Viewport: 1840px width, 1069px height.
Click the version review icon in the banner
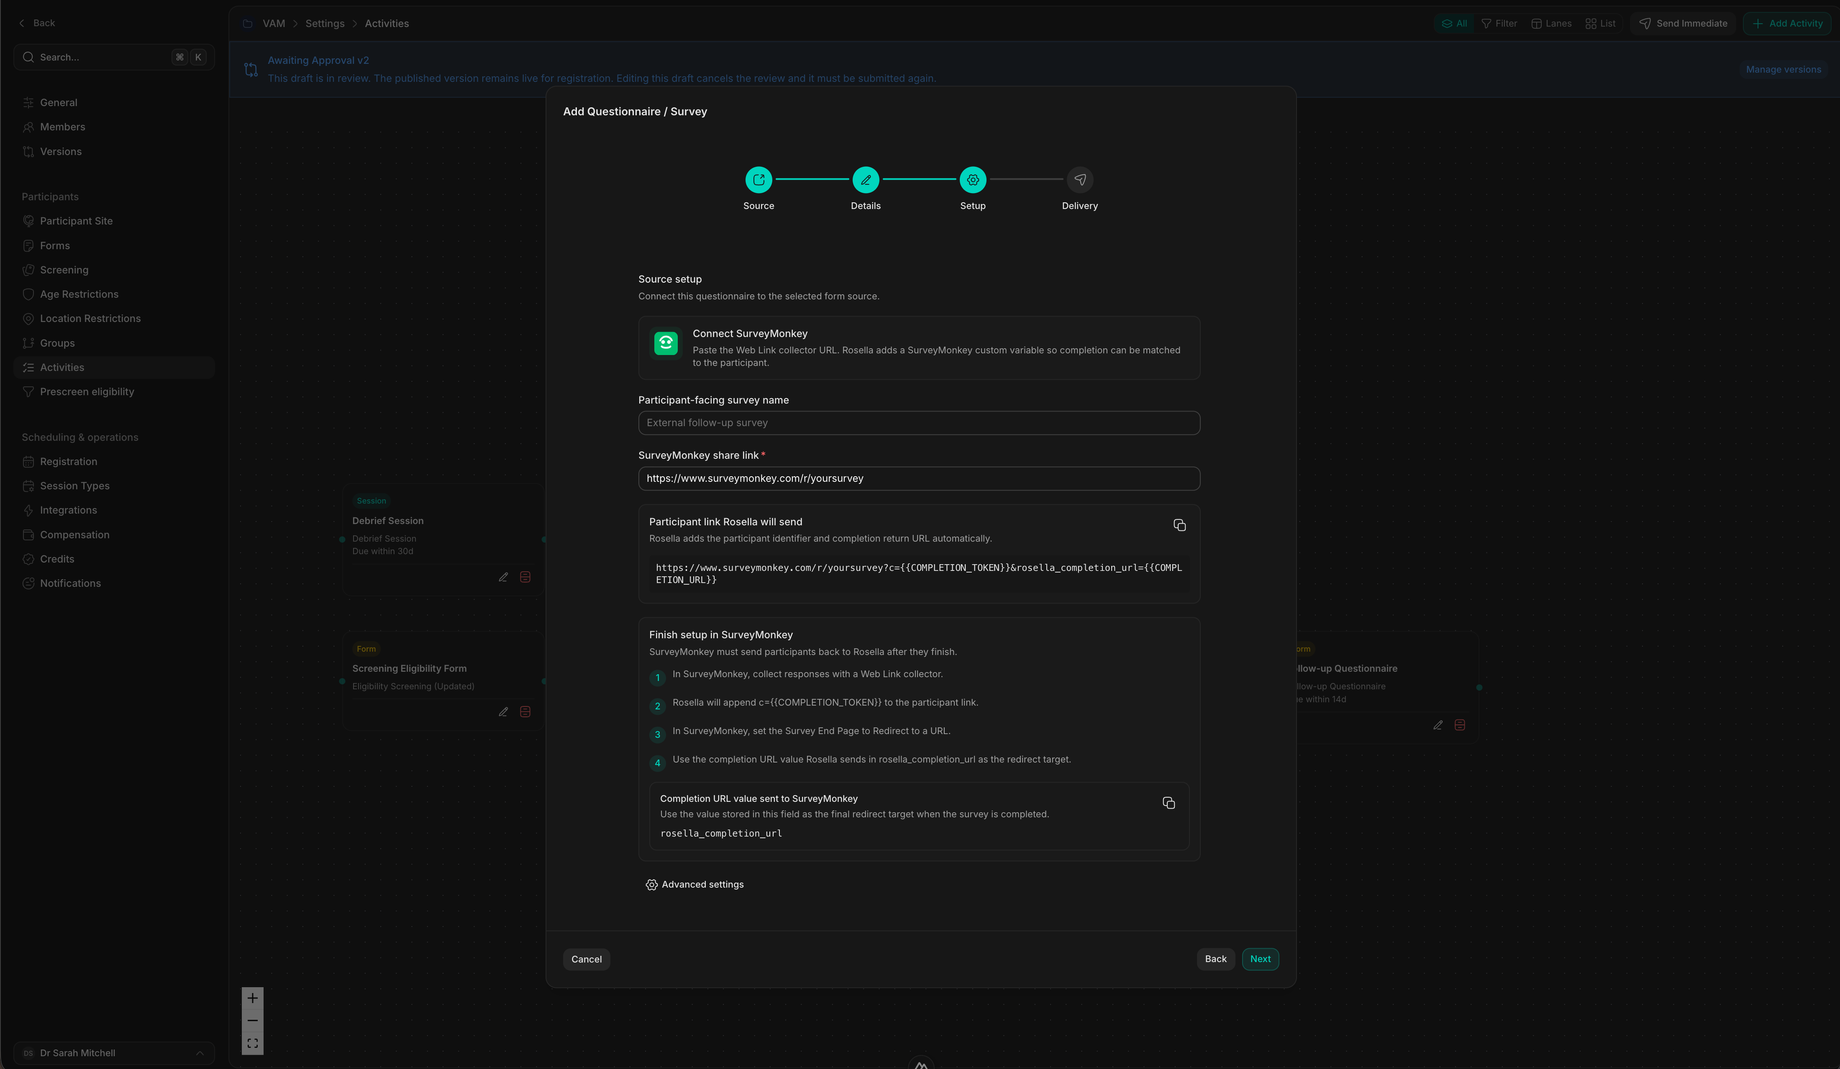pyautogui.click(x=251, y=69)
